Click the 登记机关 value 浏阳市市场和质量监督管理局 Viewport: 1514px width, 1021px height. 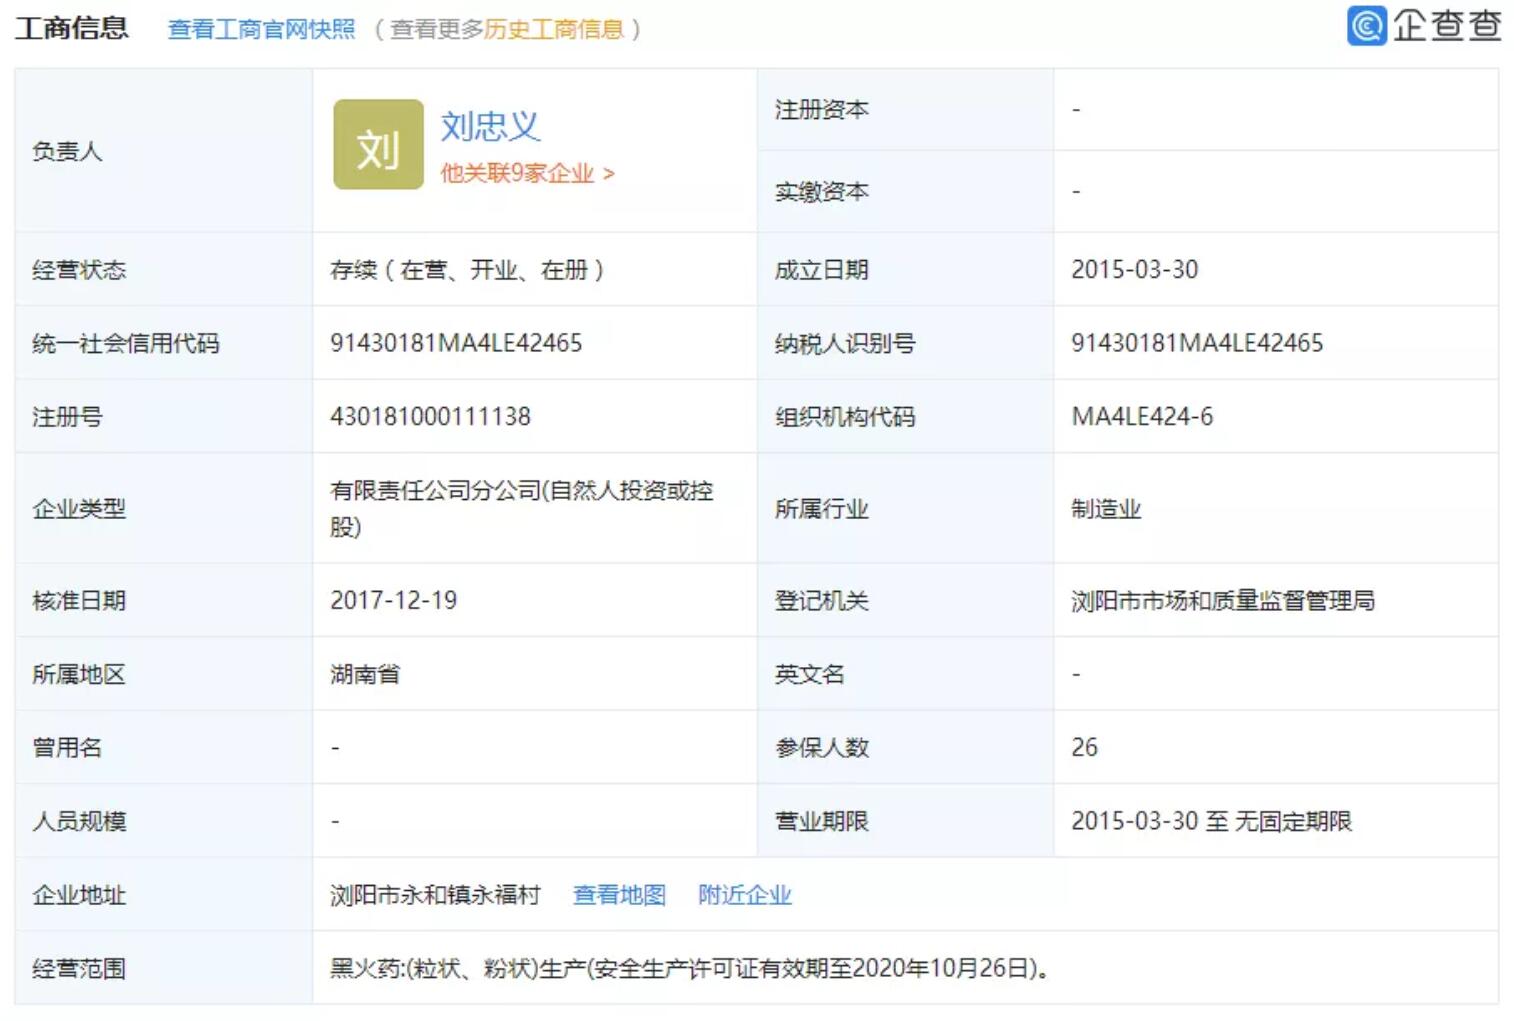click(1222, 600)
